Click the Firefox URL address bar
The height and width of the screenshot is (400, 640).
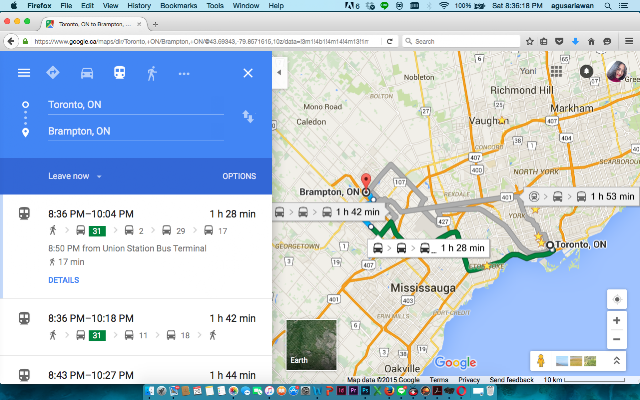(x=202, y=41)
